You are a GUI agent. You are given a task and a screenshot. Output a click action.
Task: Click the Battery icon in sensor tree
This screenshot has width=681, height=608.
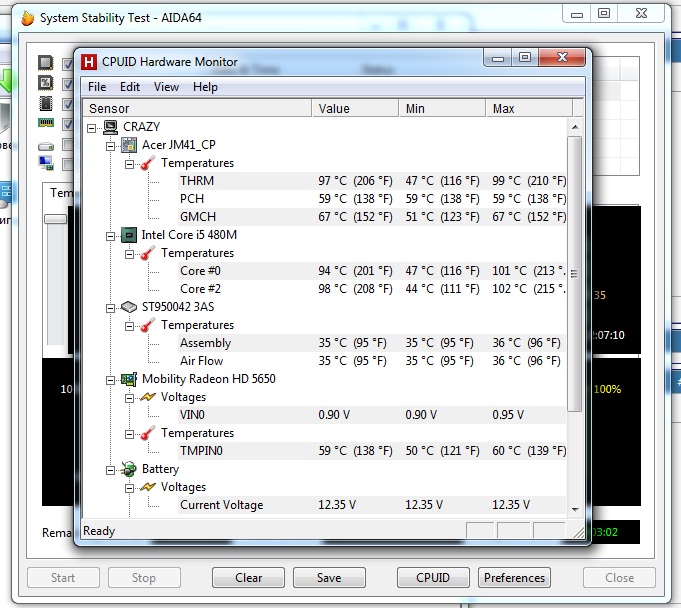point(129,469)
